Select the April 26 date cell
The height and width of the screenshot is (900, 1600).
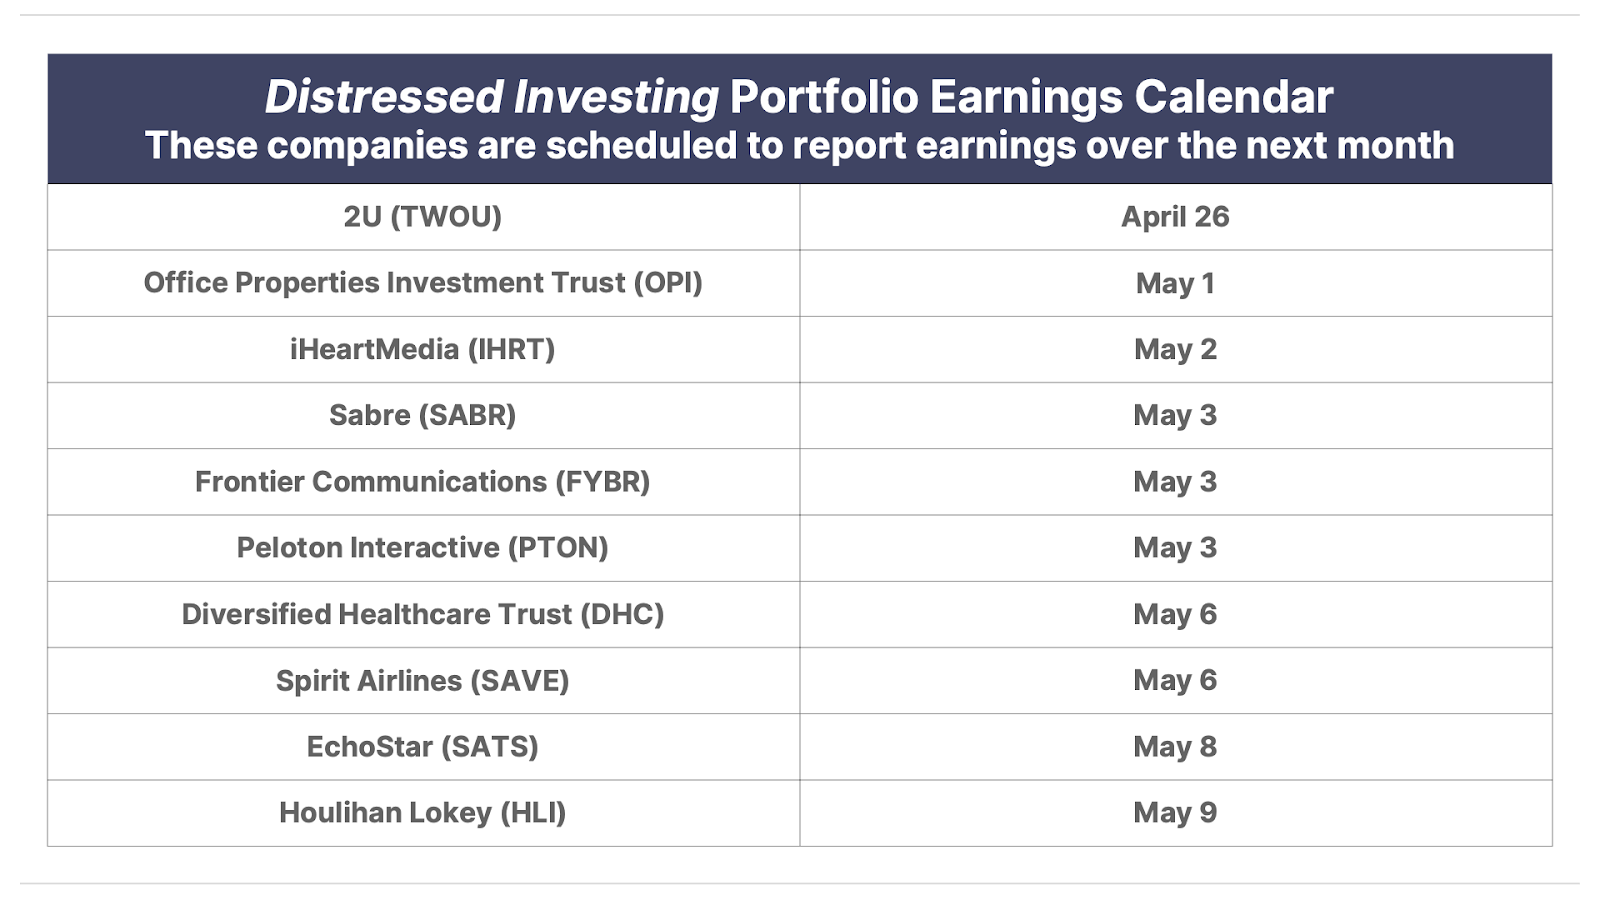coord(1176,217)
